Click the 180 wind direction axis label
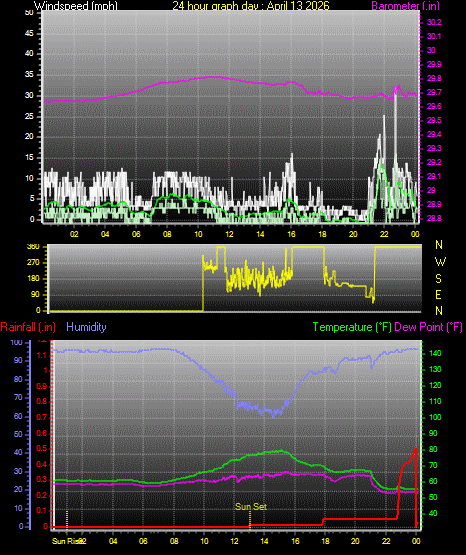The width and height of the screenshot is (466, 555). [x=34, y=279]
